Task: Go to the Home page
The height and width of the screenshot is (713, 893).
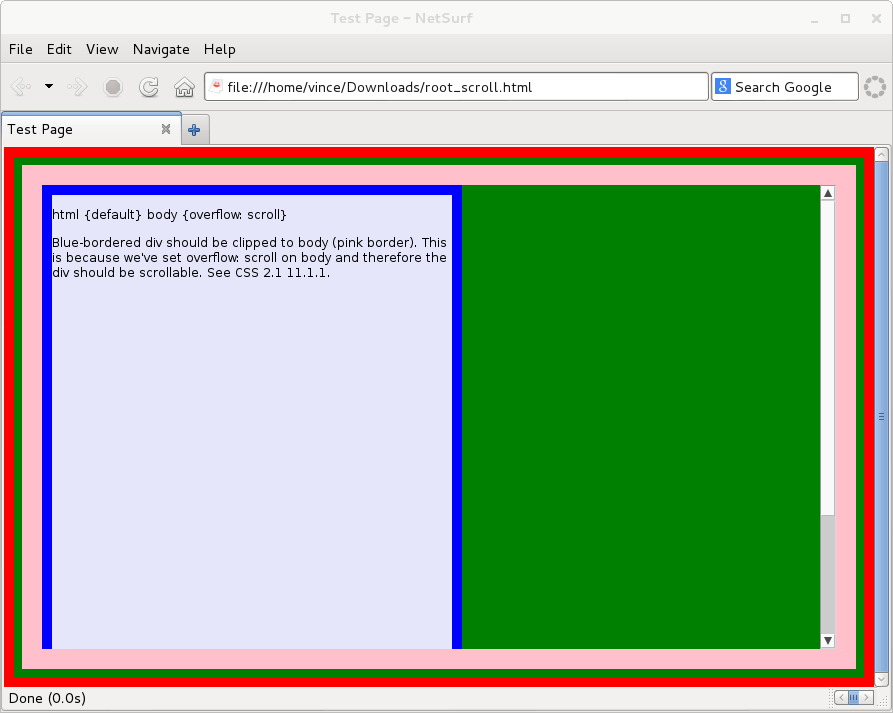Action: click(184, 87)
